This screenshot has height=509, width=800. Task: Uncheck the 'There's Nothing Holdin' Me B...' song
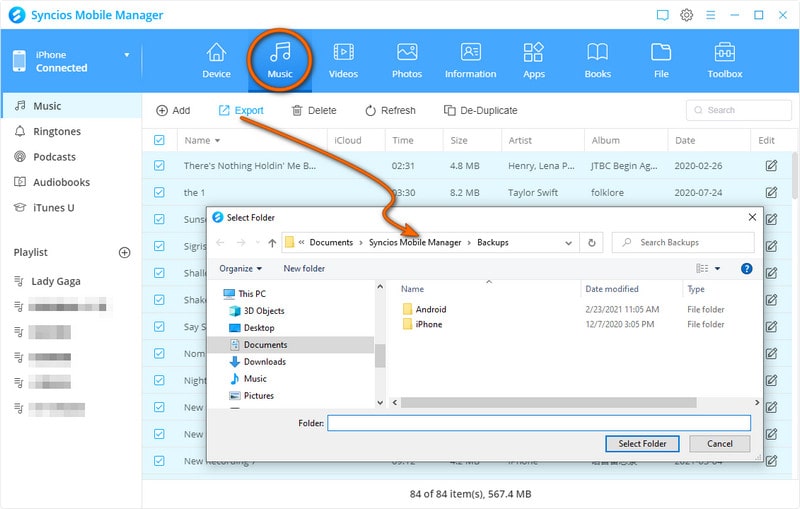click(x=159, y=166)
